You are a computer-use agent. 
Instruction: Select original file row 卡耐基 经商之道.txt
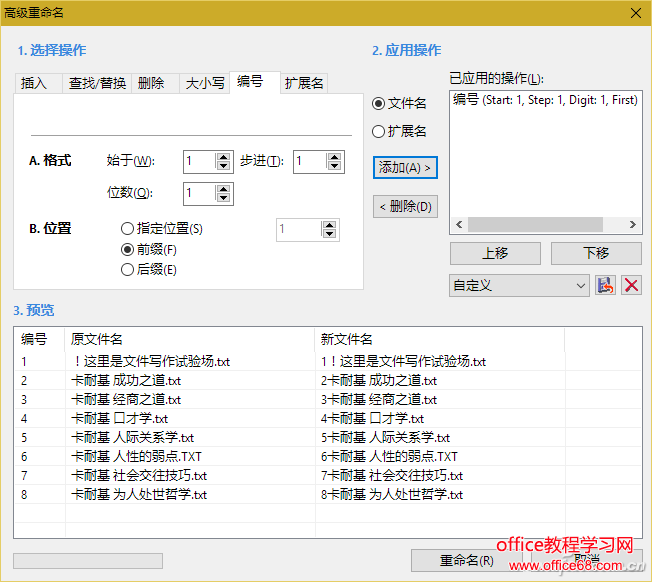coord(126,400)
